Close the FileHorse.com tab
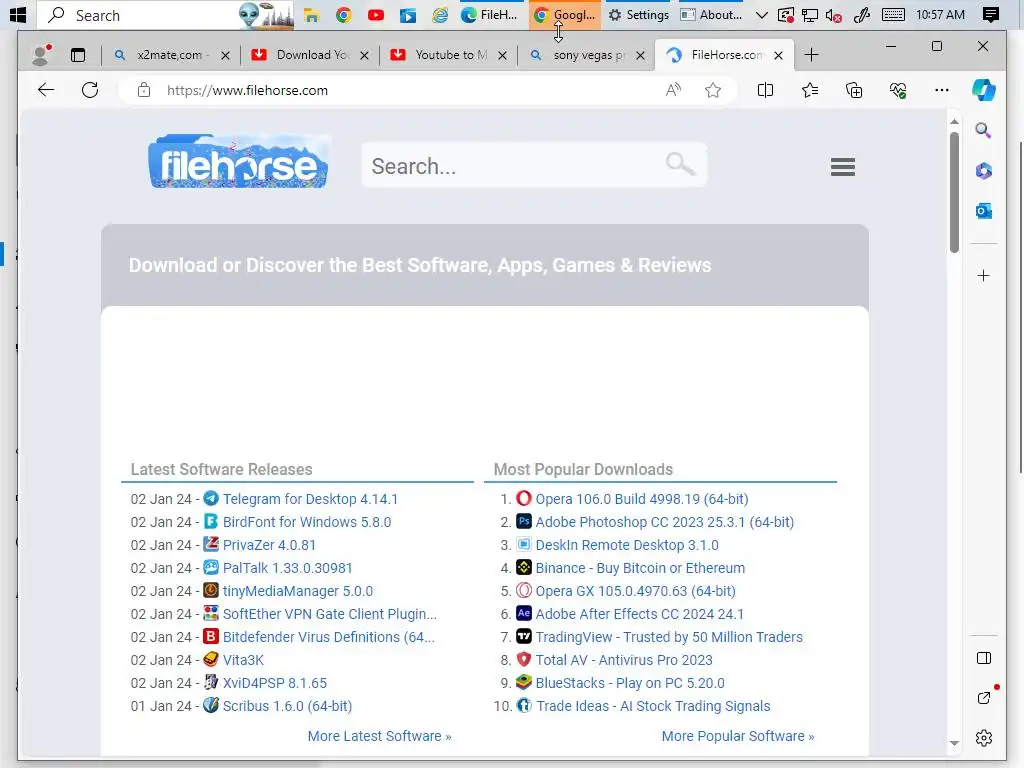Screen dimensions: 1024x768 click(x=778, y=56)
